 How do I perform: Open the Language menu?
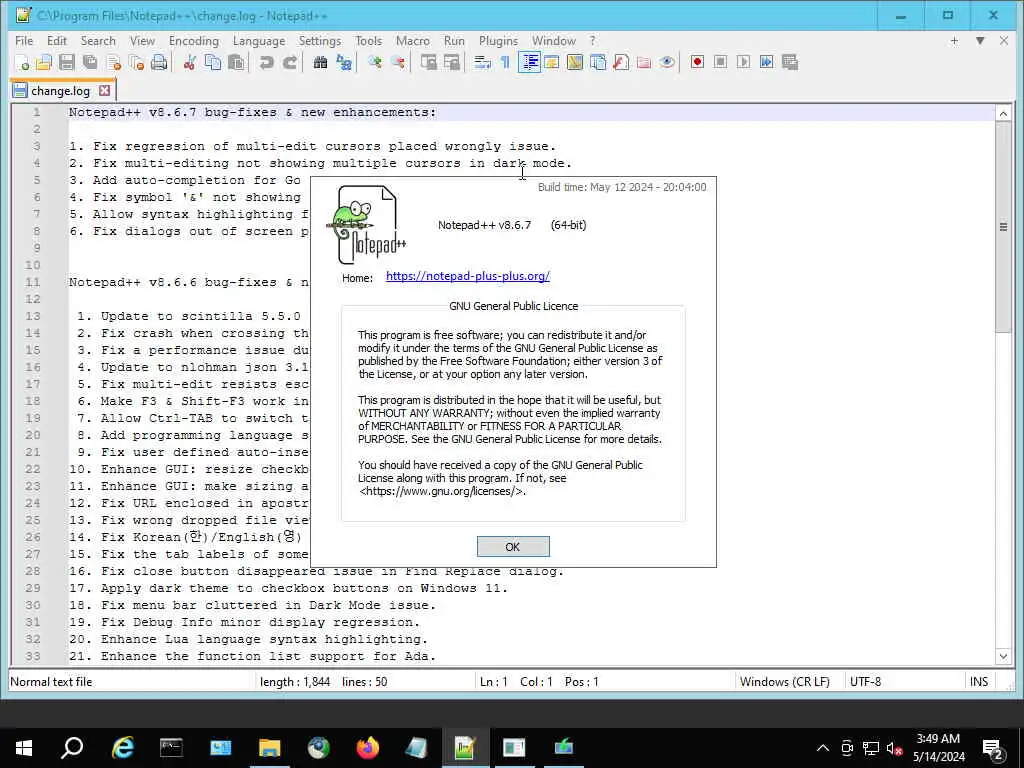coord(259,40)
